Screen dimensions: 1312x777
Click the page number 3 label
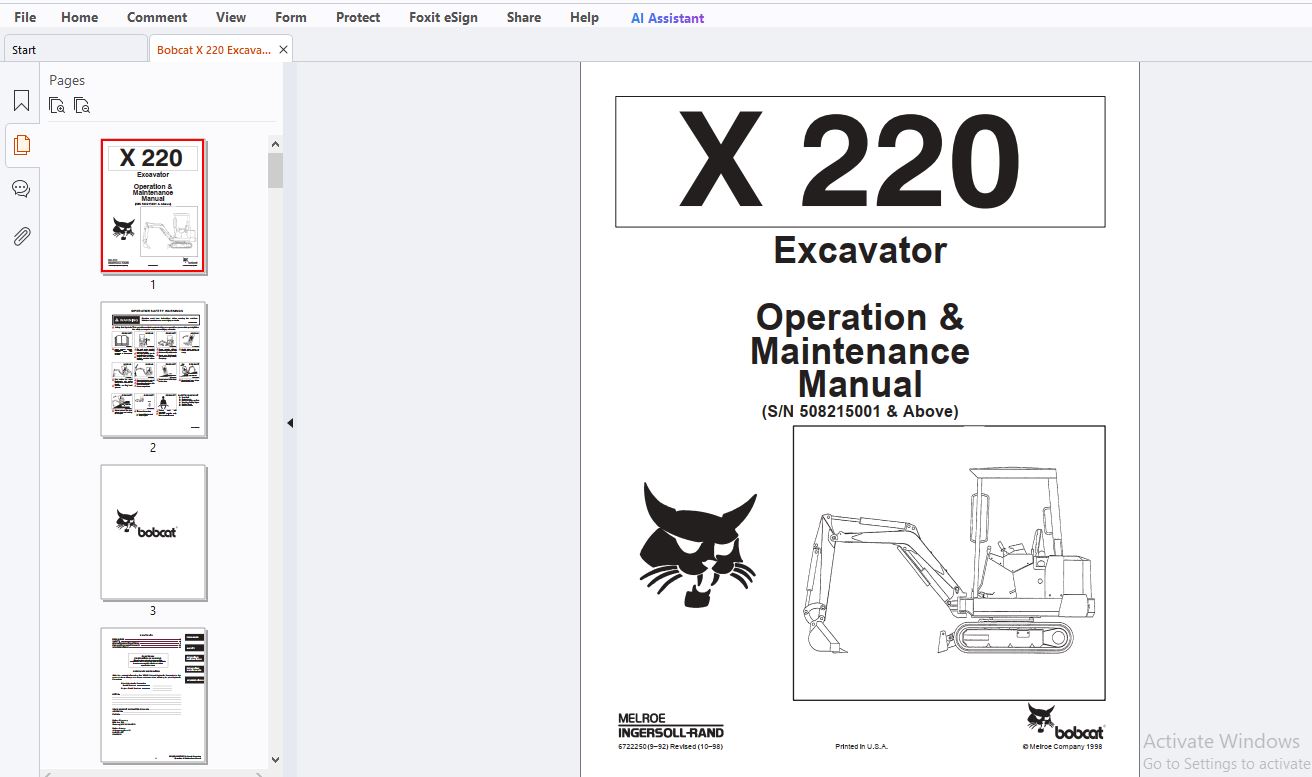[x=153, y=611]
